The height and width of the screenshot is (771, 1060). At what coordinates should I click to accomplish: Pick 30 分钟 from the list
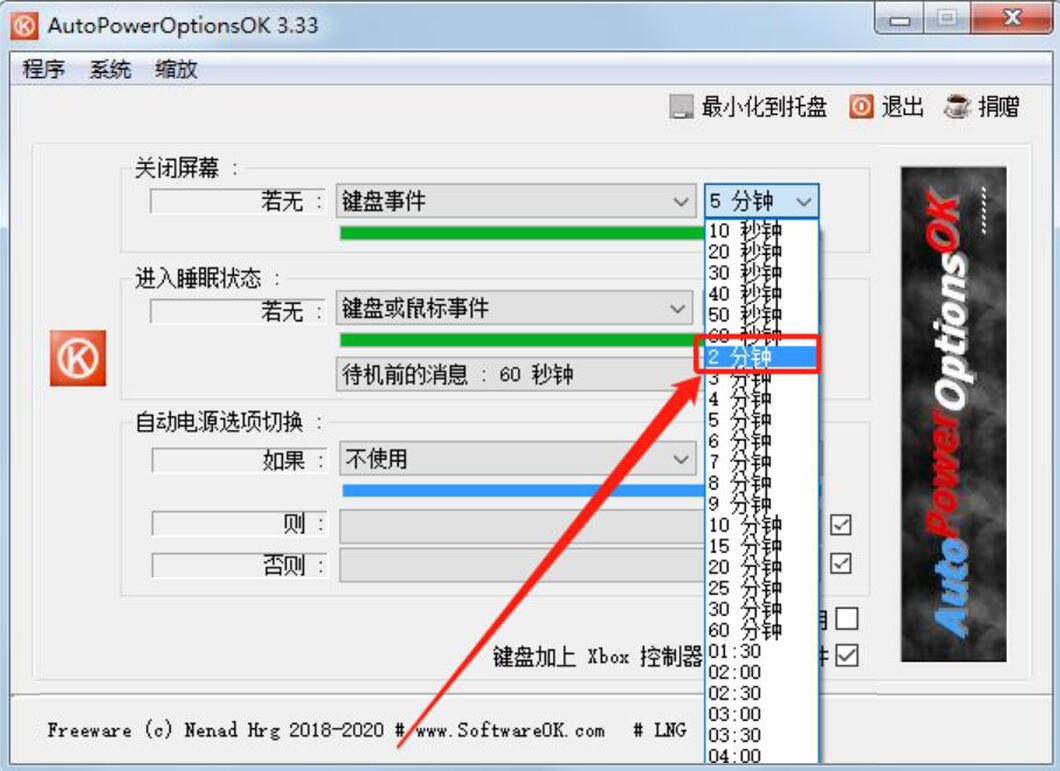click(x=761, y=609)
